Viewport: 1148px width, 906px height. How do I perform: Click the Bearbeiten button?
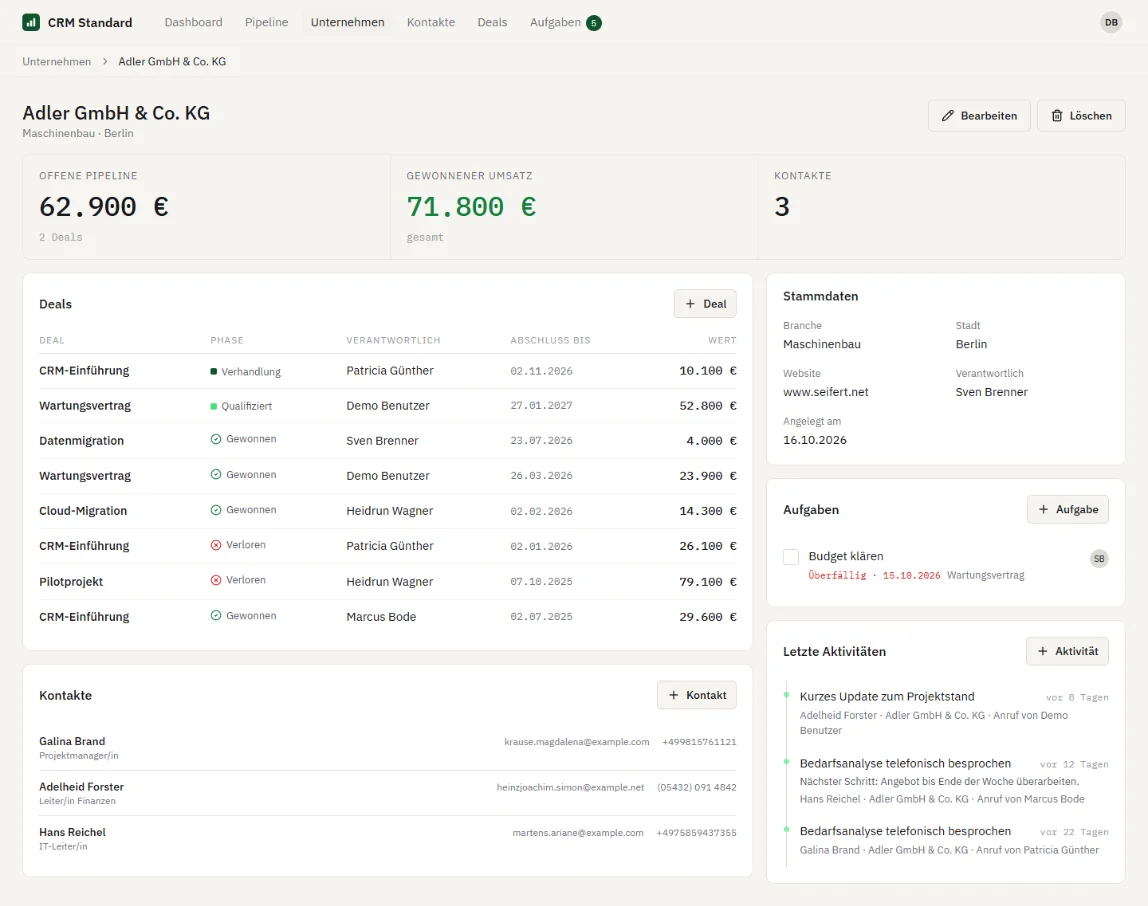tap(979, 116)
